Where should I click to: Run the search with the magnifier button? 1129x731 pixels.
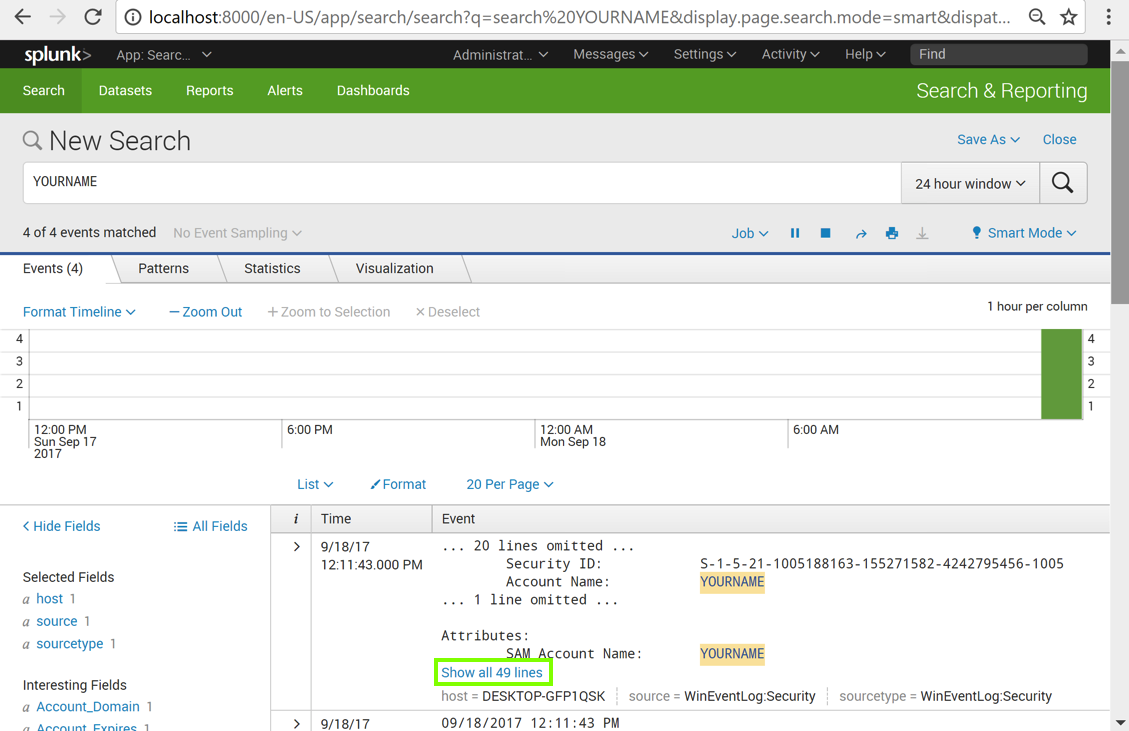(x=1063, y=183)
